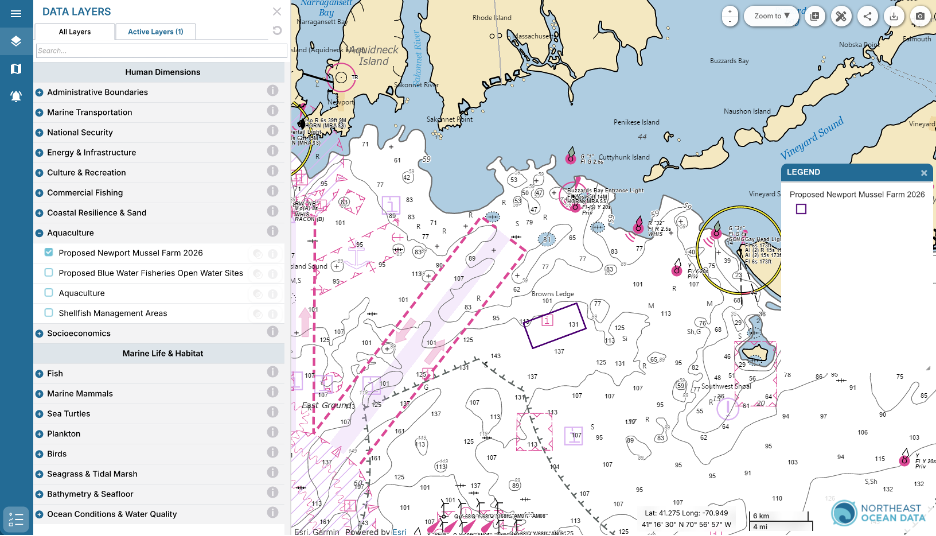Image resolution: width=936 pixels, height=536 pixels.
Task: Open the map/basemap sidebar icon
Action: pyautogui.click(x=16, y=69)
